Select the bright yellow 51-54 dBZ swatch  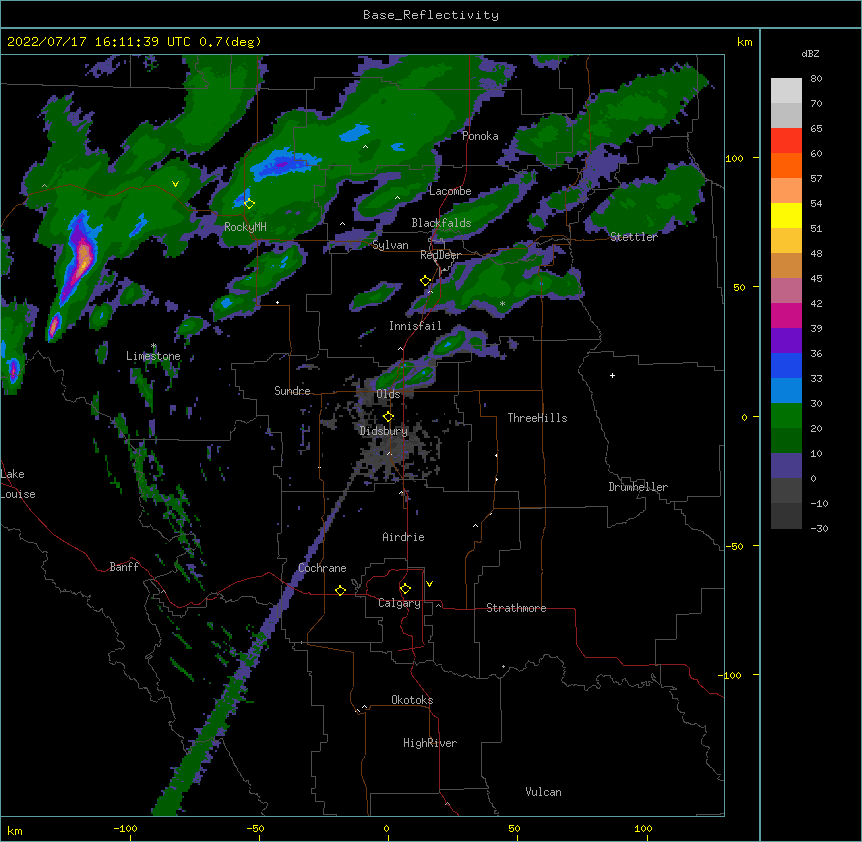tap(786, 215)
